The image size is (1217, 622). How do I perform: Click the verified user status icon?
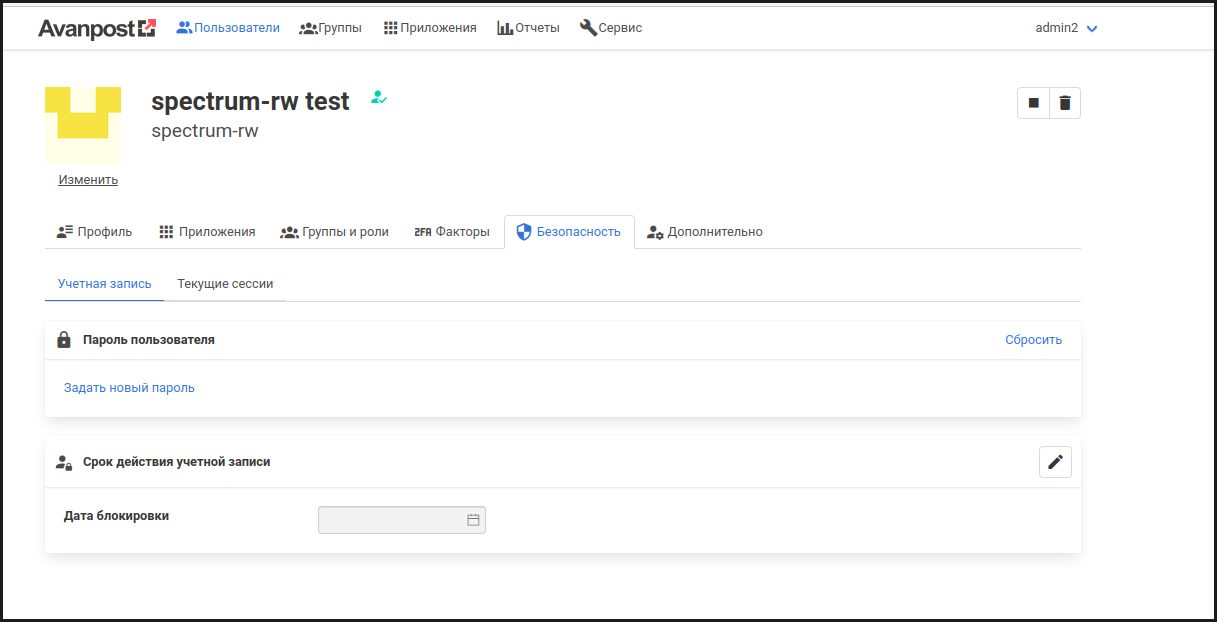tap(378, 98)
